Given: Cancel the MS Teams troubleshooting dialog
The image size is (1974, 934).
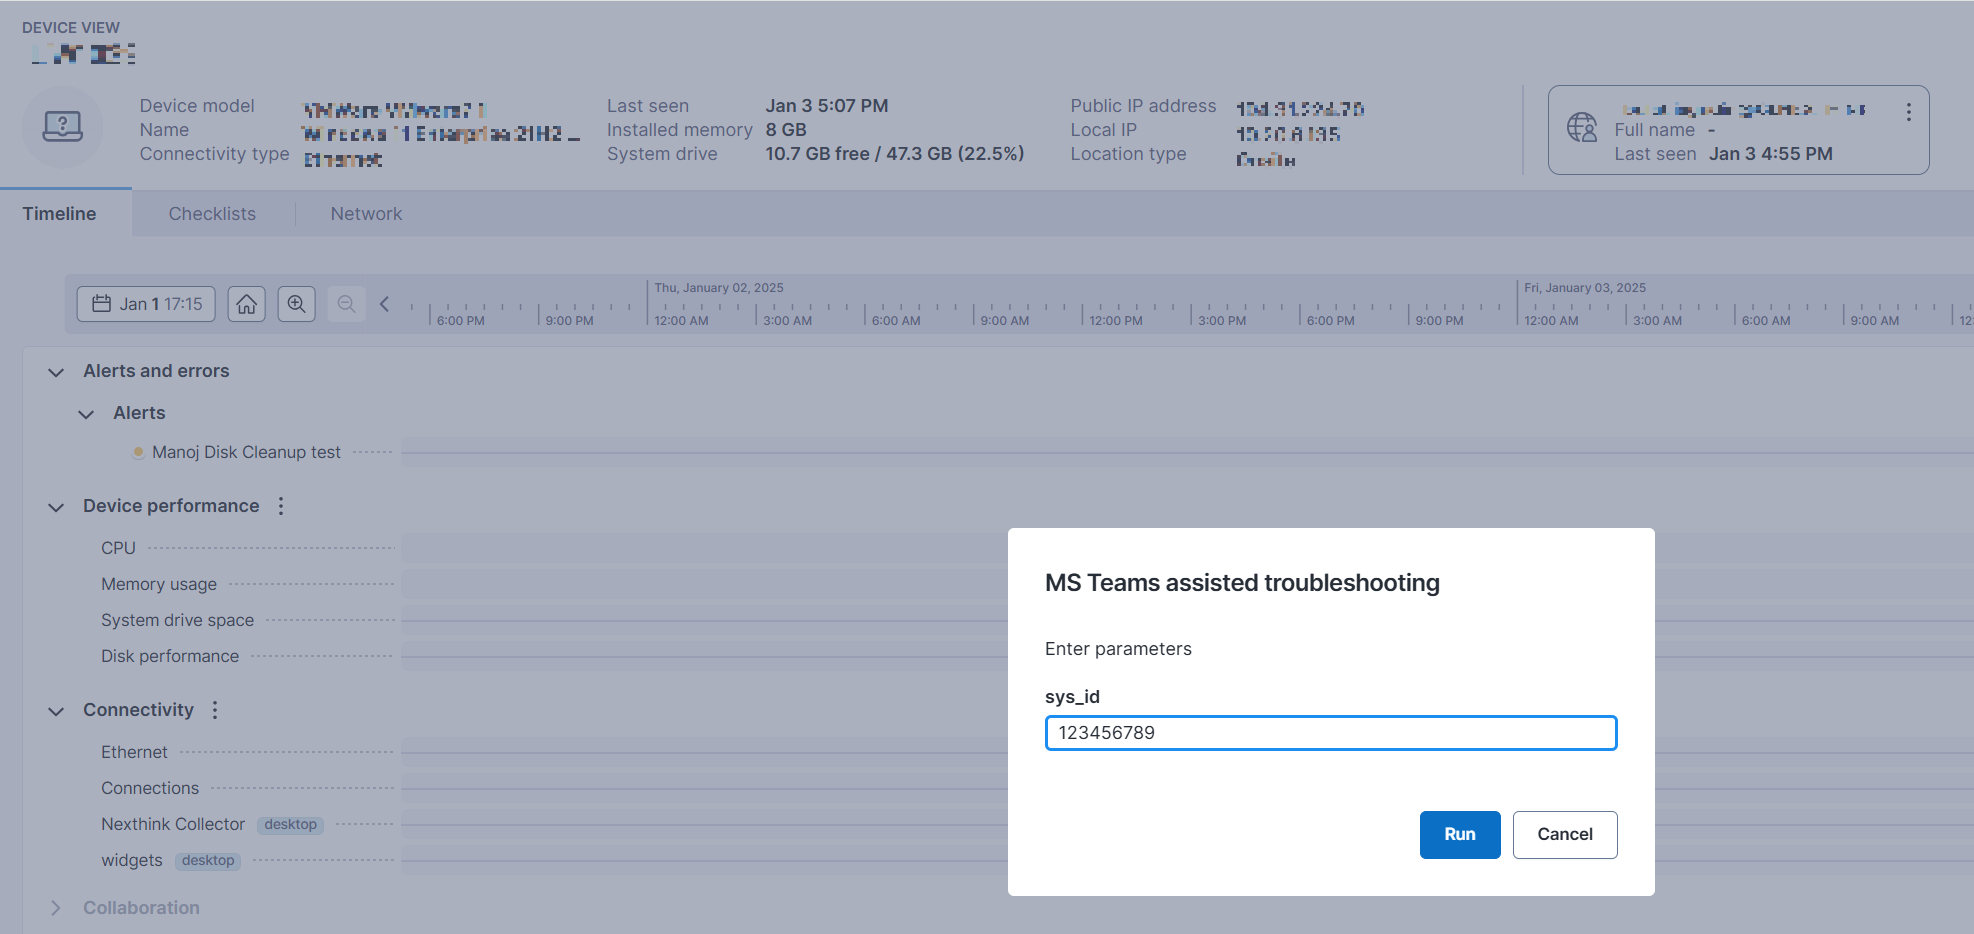Looking at the screenshot, I should [x=1564, y=834].
